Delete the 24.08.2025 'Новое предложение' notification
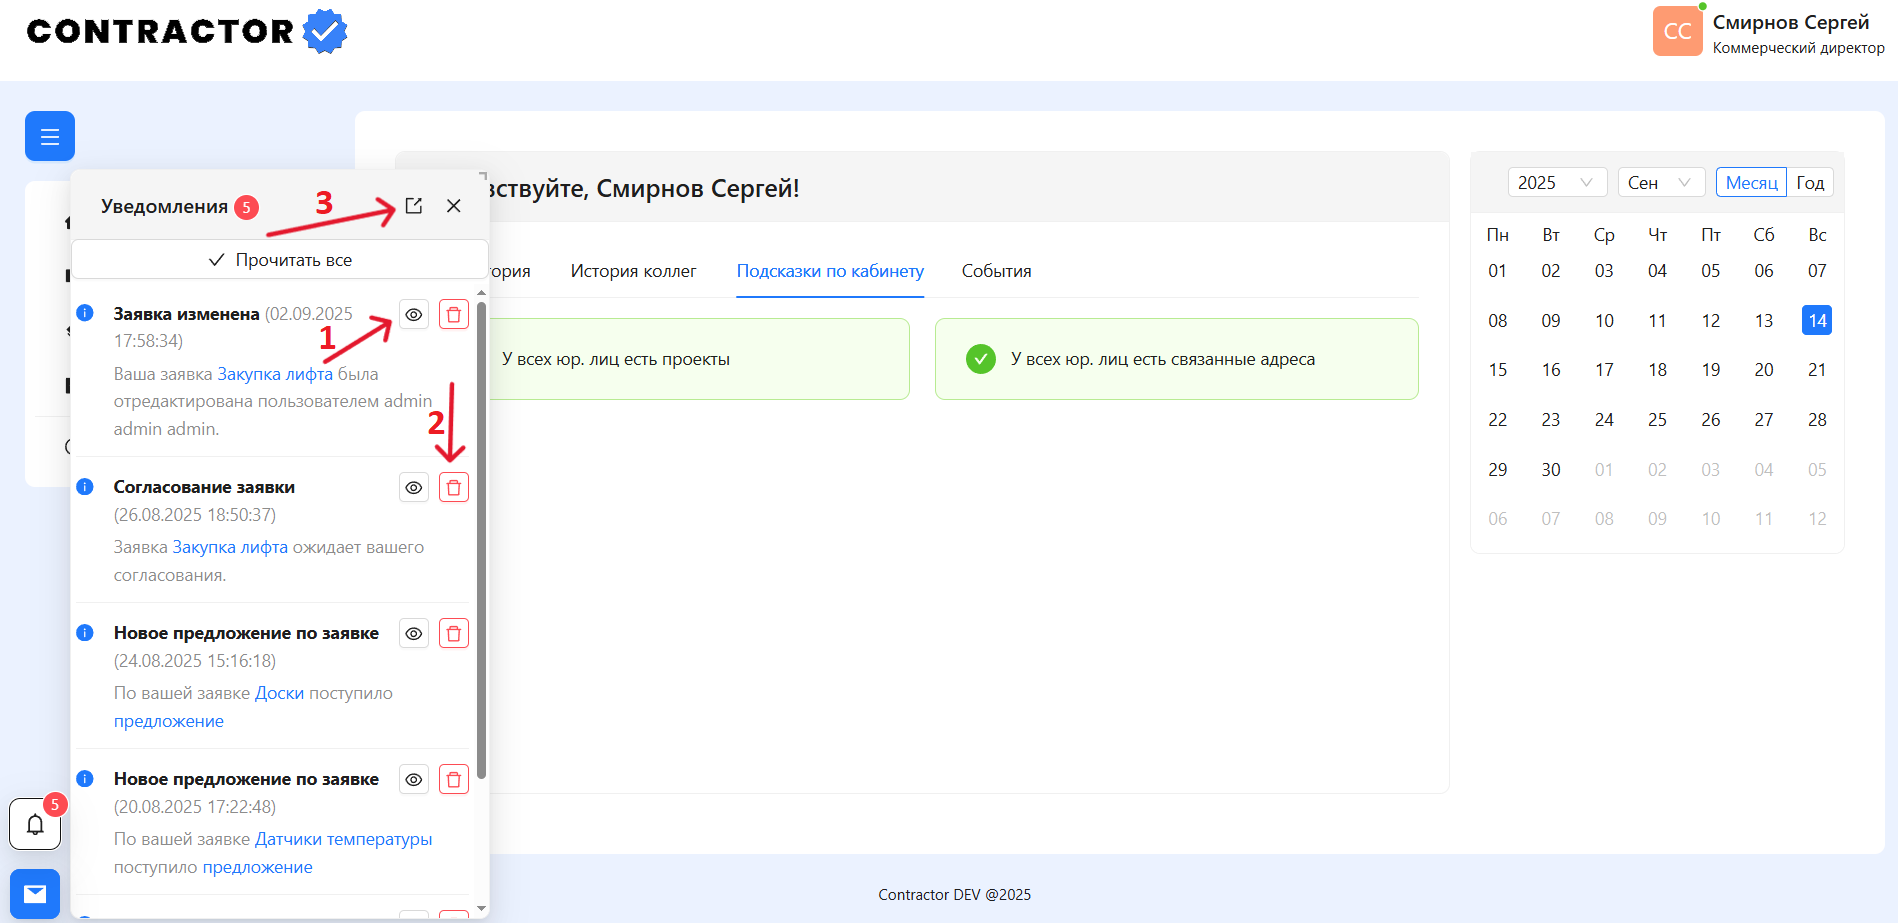This screenshot has width=1898, height=923. tap(454, 634)
